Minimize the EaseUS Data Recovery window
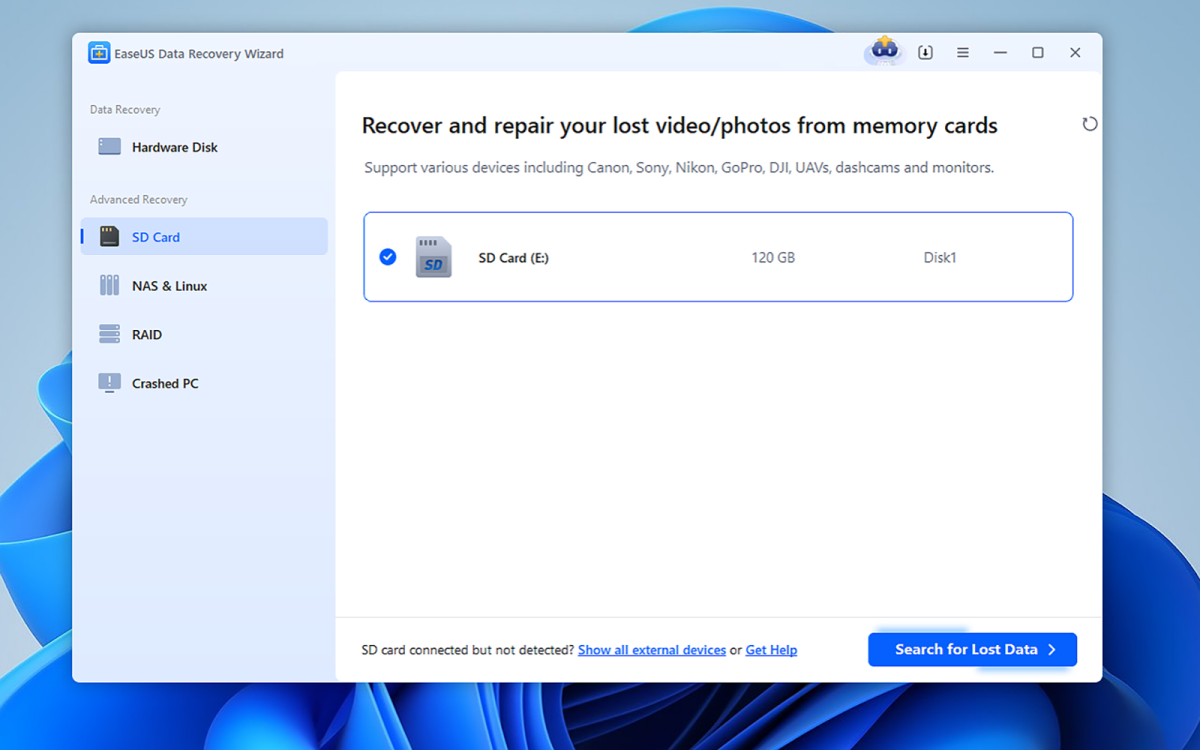Image resolution: width=1200 pixels, height=750 pixels. (x=1000, y=53)
